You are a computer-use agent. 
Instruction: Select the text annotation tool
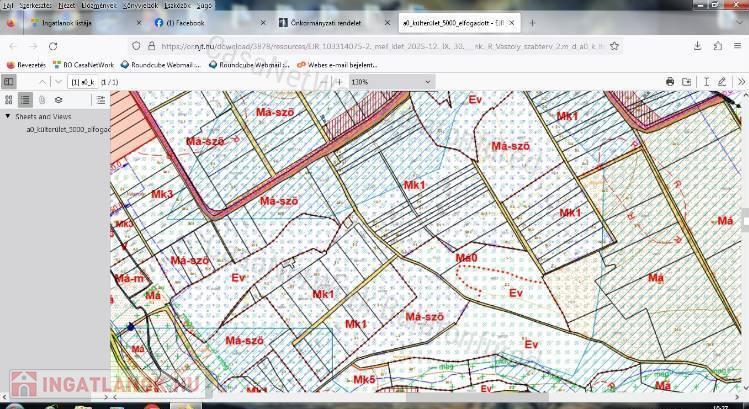tap(707, 82)
